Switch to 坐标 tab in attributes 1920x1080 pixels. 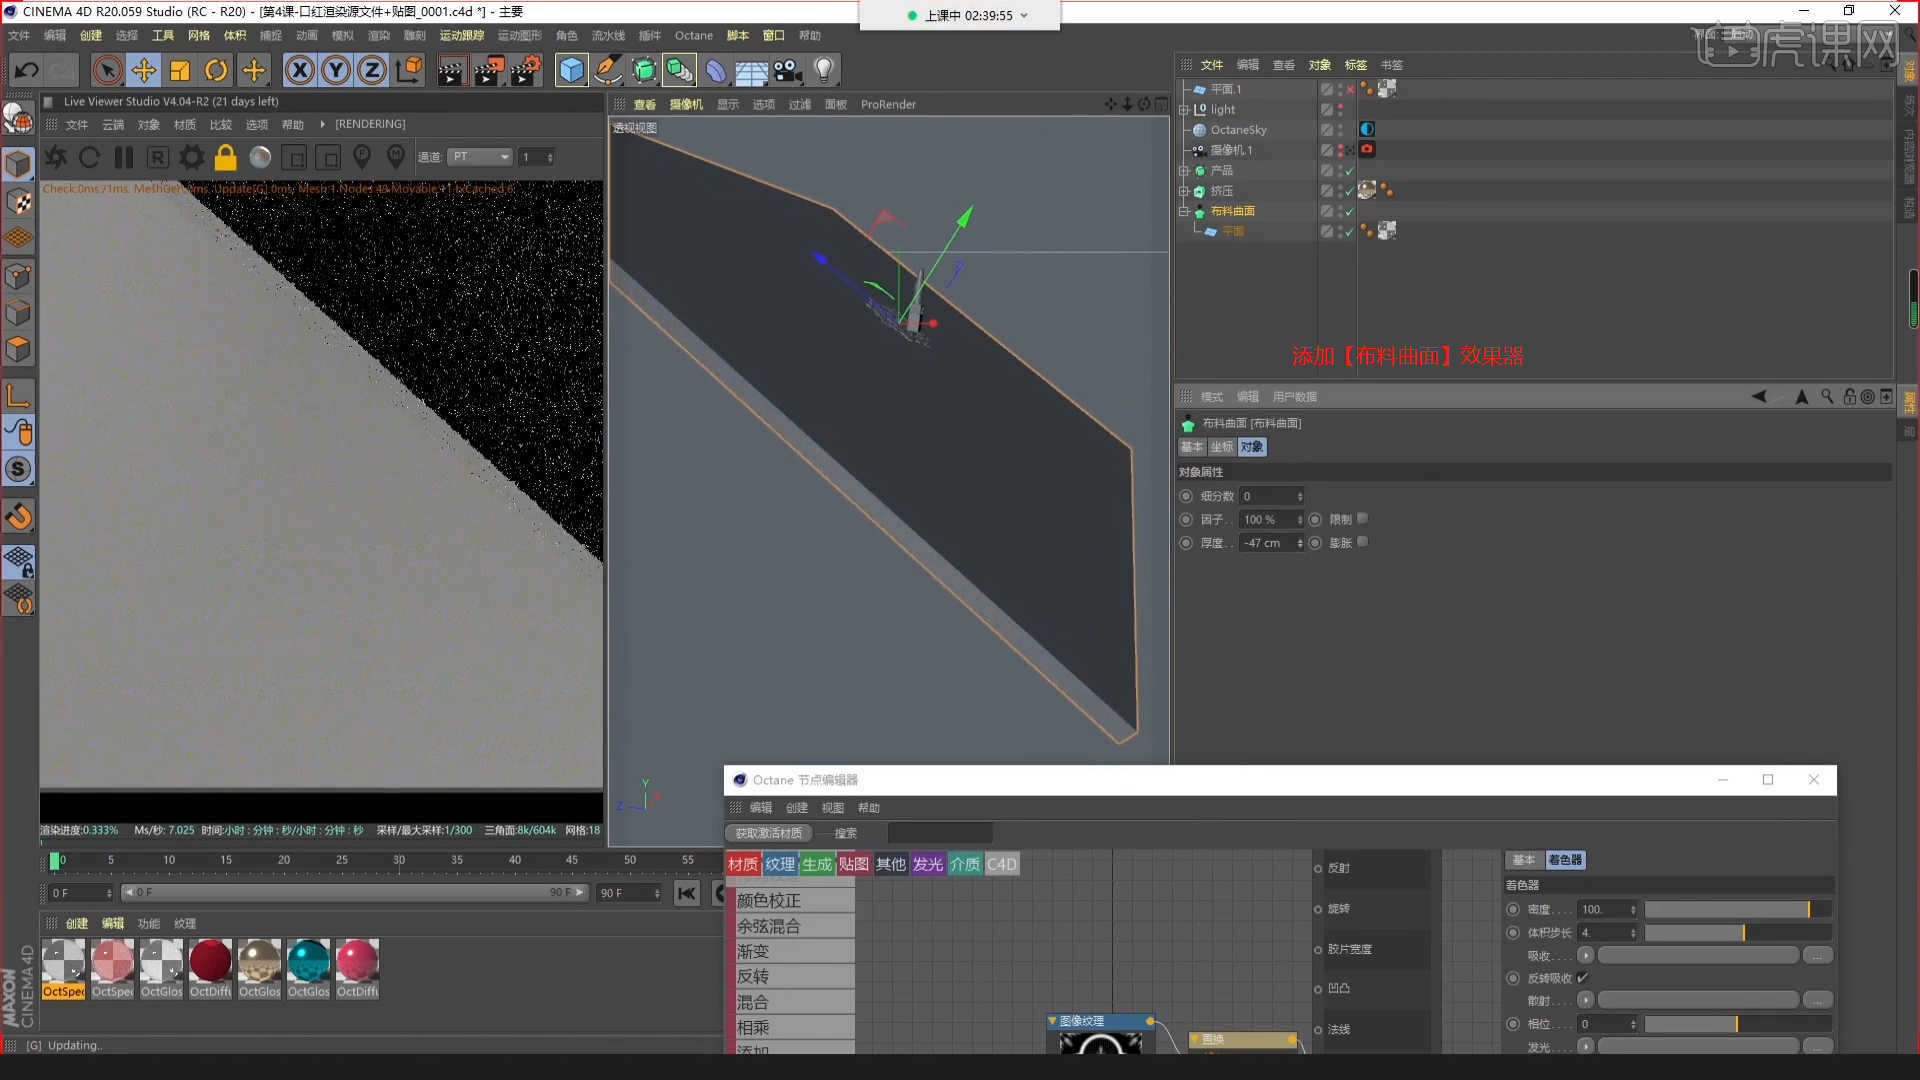point(1222,447)
